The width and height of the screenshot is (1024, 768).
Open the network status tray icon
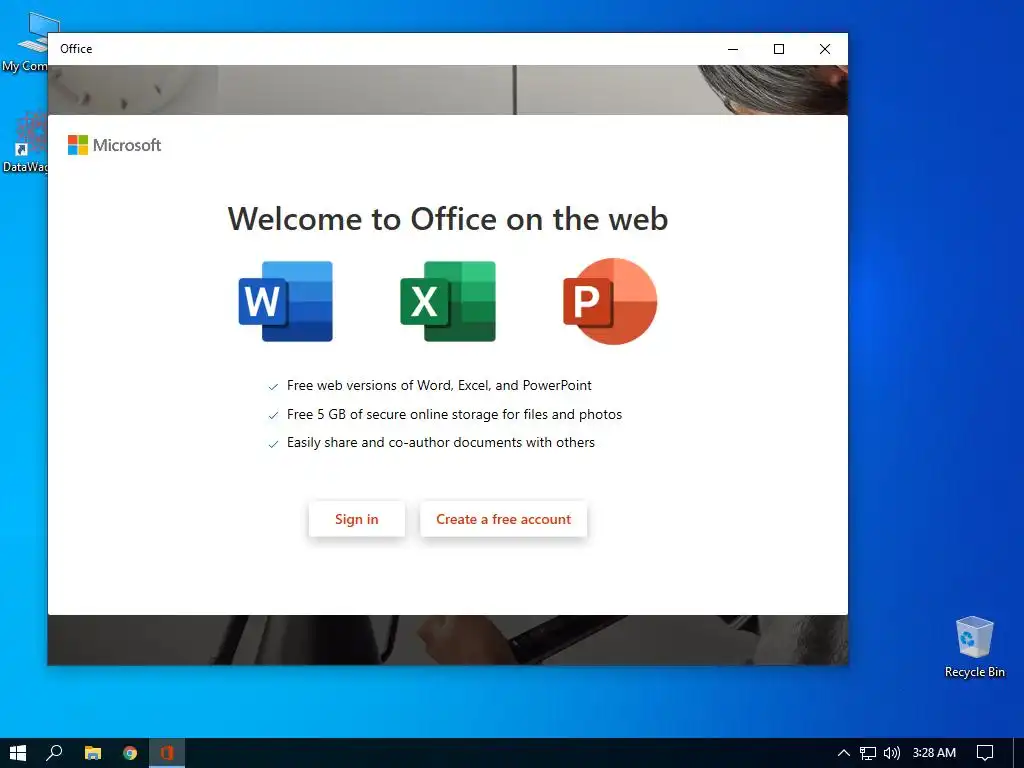[867, 753]
